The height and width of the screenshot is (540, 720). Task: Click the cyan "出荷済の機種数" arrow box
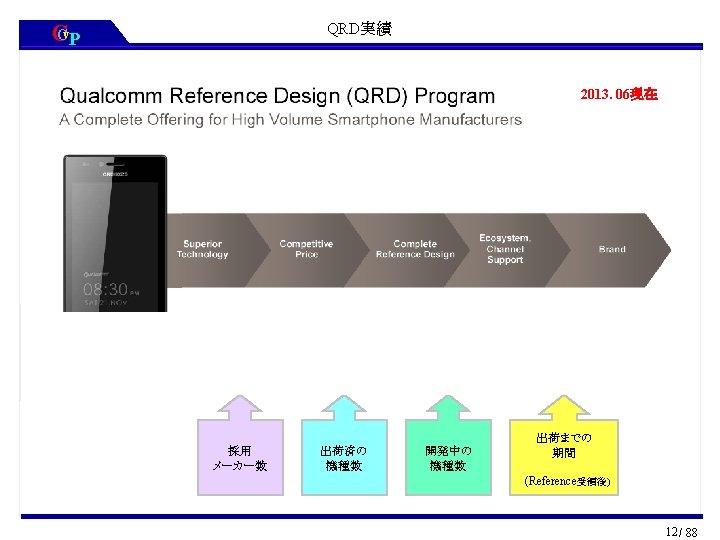tap(344, 445)
